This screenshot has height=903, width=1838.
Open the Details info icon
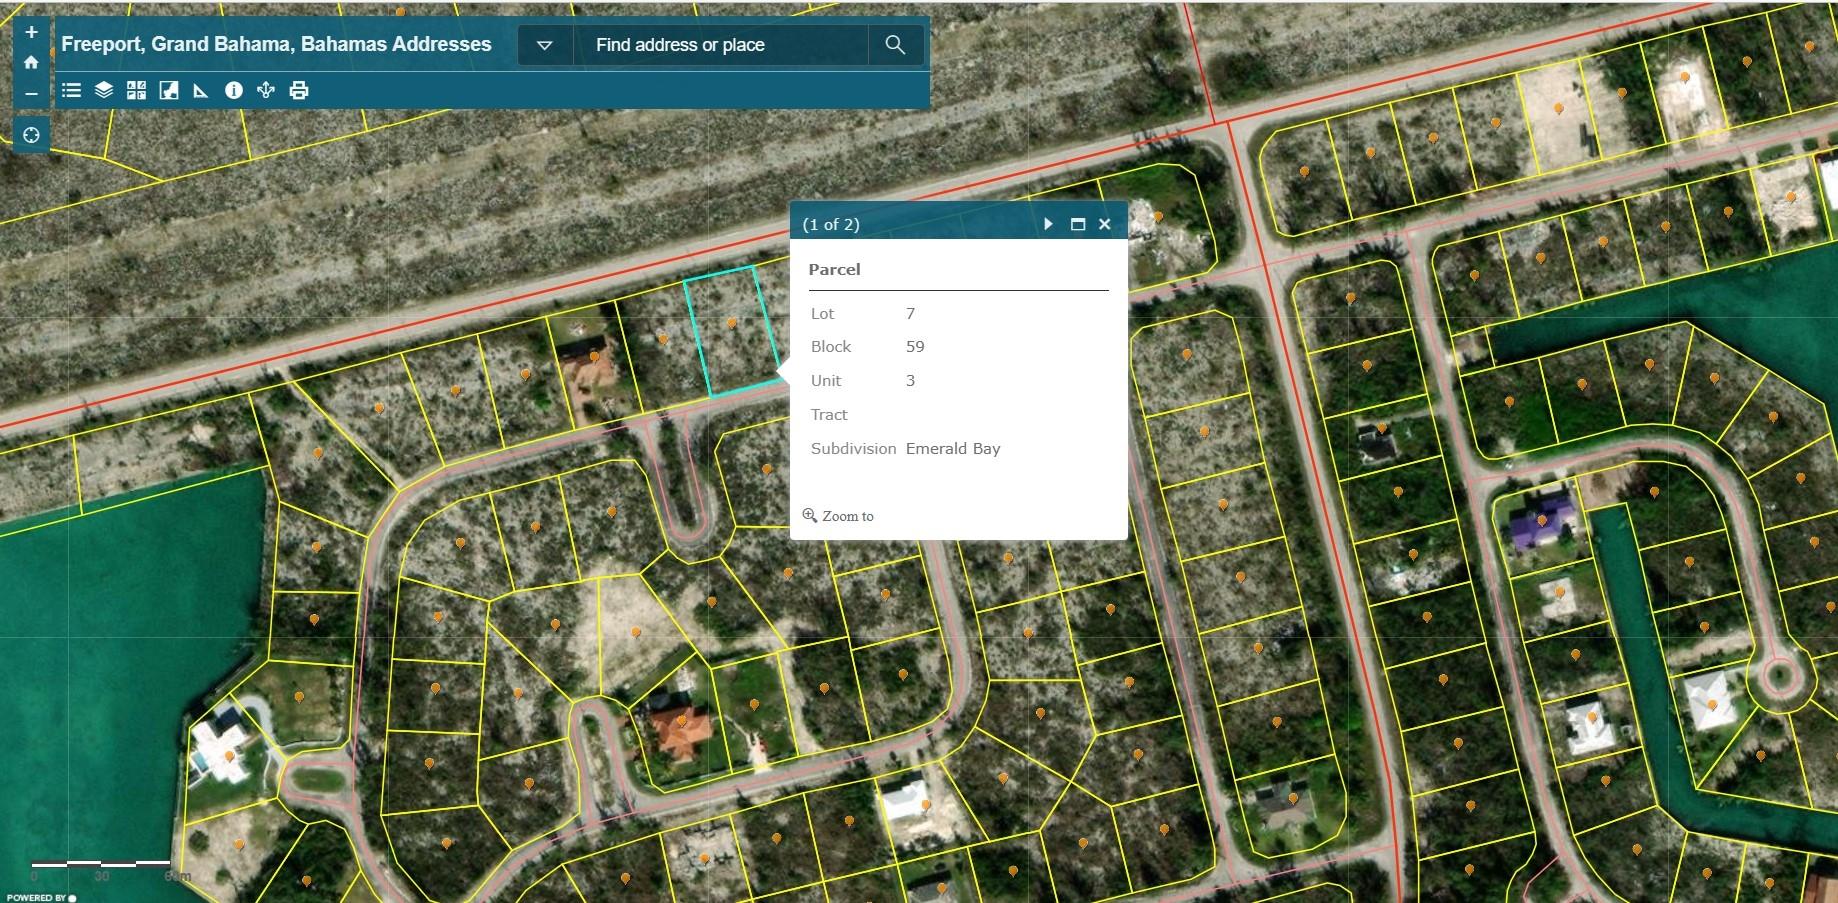pyautogui.click(x=234, y=91)
